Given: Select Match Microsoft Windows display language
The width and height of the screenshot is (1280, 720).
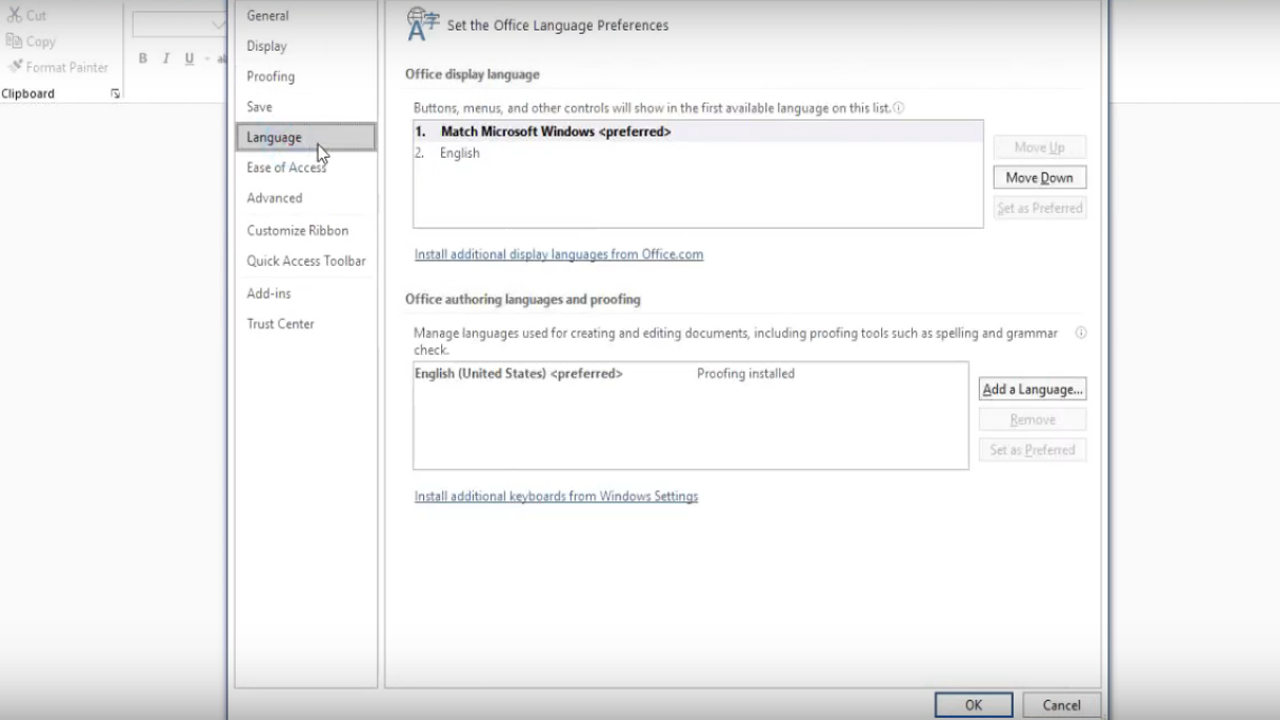Looking at the screenshot, I should pos(698,132).
